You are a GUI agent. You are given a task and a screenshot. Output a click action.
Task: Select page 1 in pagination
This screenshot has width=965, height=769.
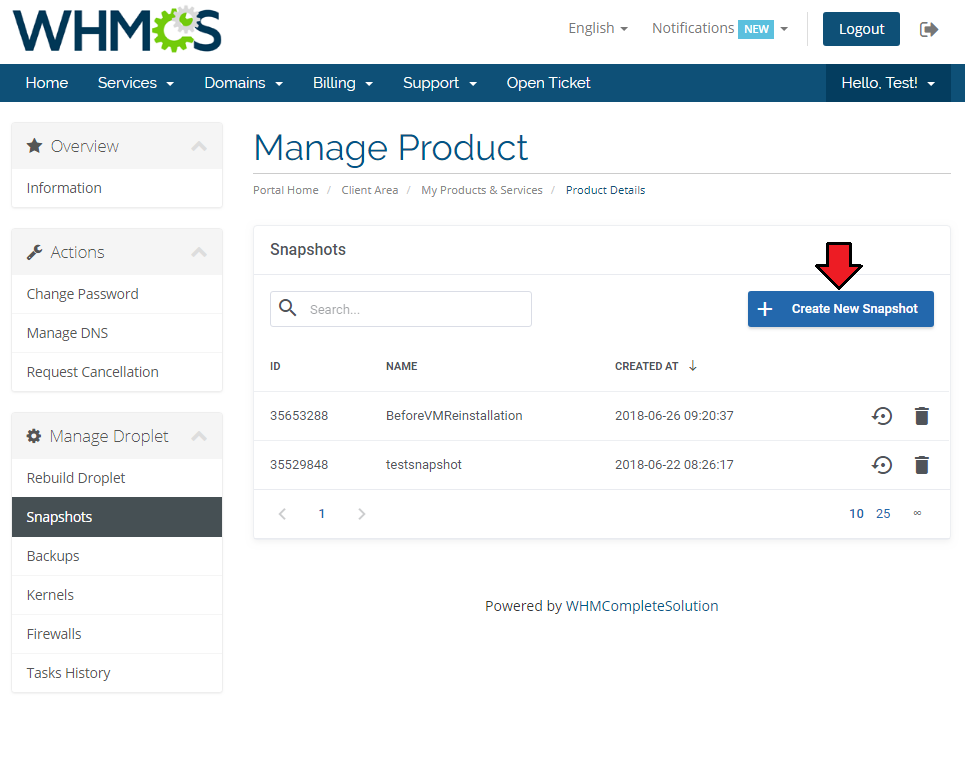point(321,514)
